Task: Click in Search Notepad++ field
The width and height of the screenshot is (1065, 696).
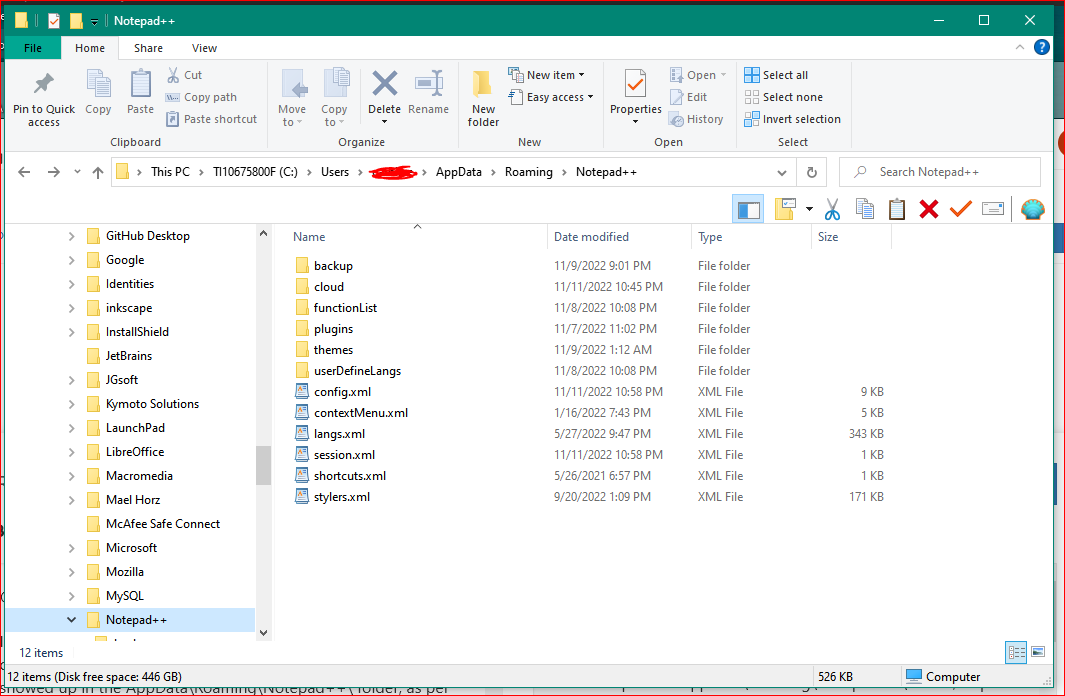Action: 940,172
